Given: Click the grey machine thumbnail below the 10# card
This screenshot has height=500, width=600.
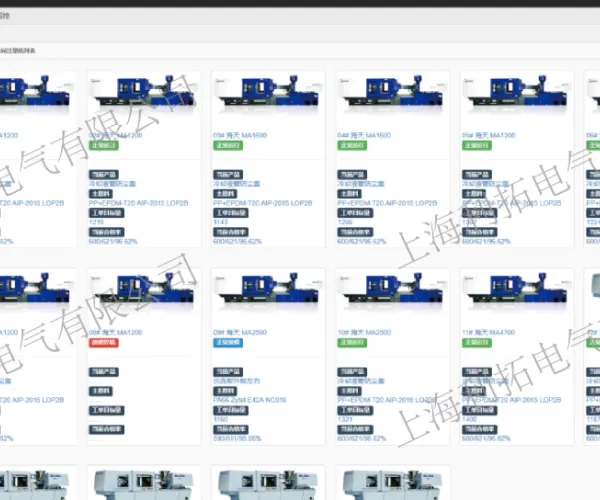Looking at the screenshot, I should (393, 484).
